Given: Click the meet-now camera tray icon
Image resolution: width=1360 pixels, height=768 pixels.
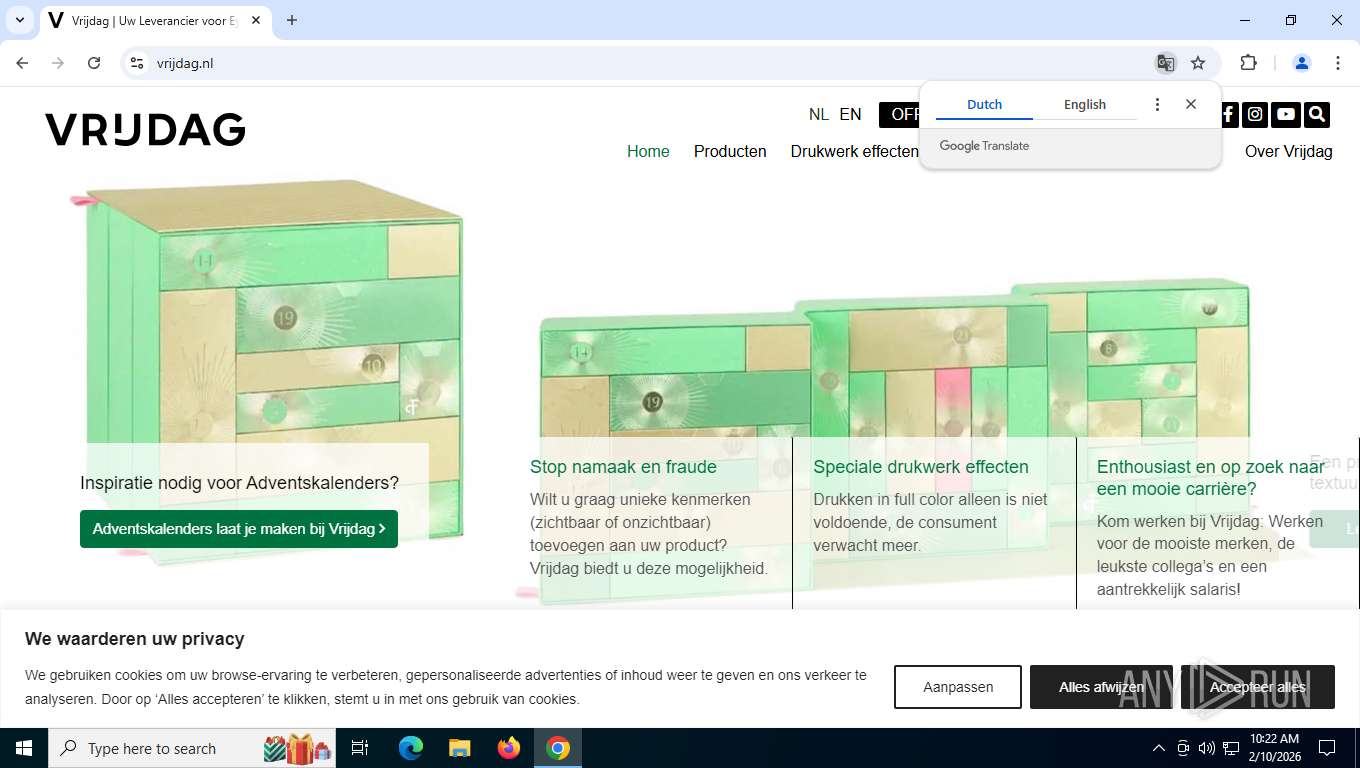Looking at the screenshot, I should tap(1183, 748).
